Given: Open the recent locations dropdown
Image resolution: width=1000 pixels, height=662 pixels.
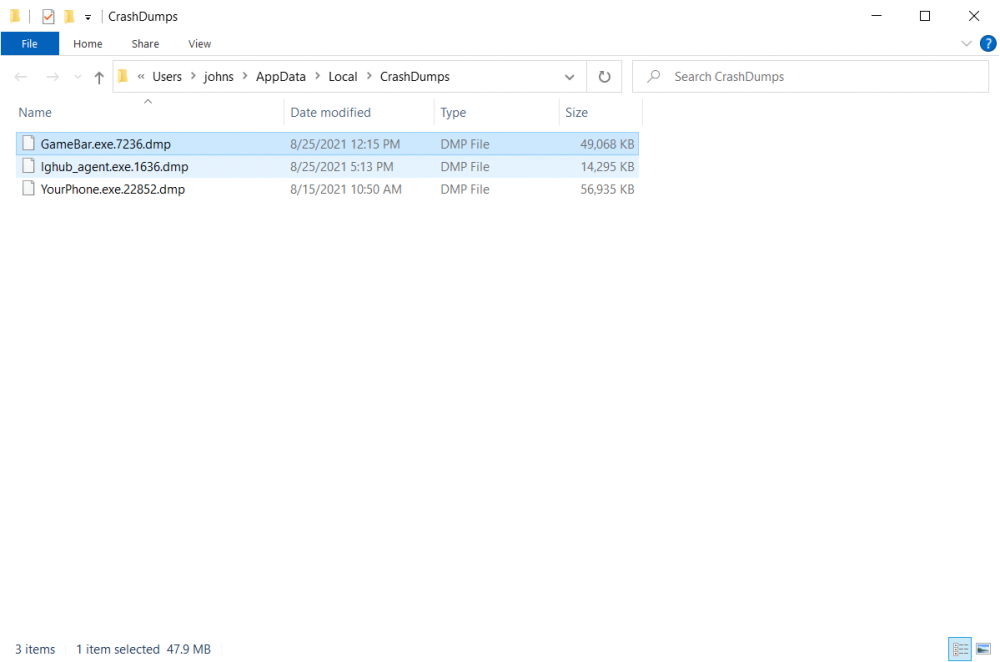Looking at the screenshot, I should click(x=78, y=77).
